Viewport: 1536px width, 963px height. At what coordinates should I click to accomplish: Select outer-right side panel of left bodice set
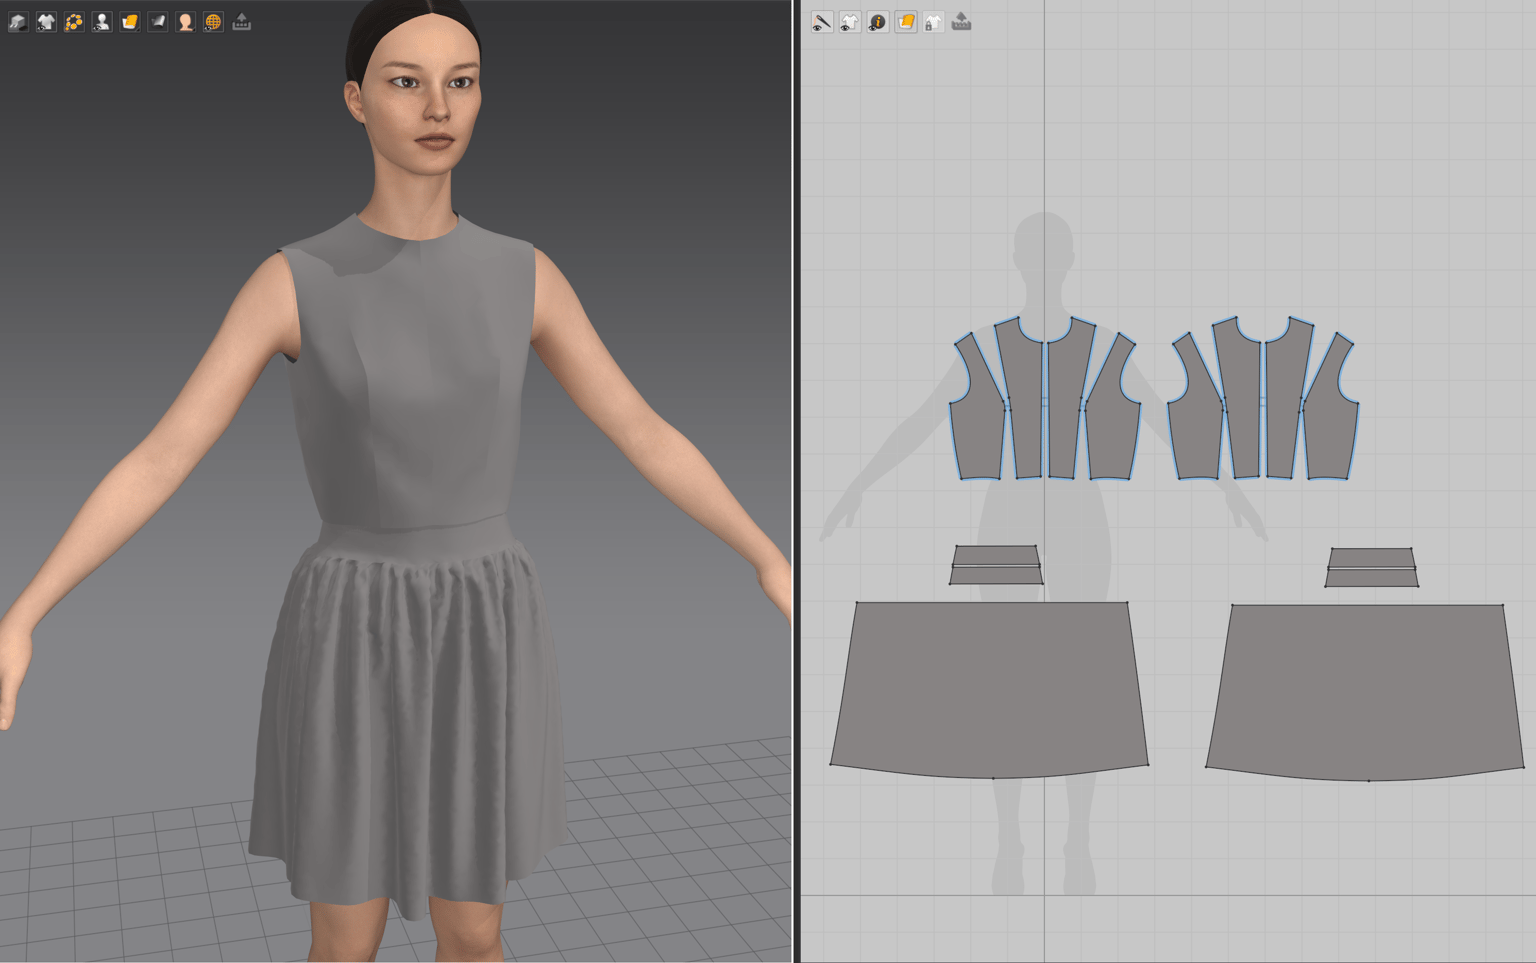click(x=1113, y=420)
